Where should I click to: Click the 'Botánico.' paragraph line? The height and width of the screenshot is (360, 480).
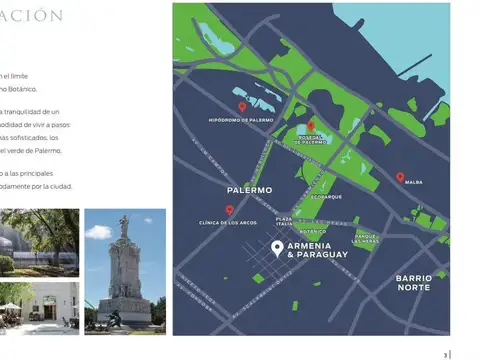pos(18,89)
